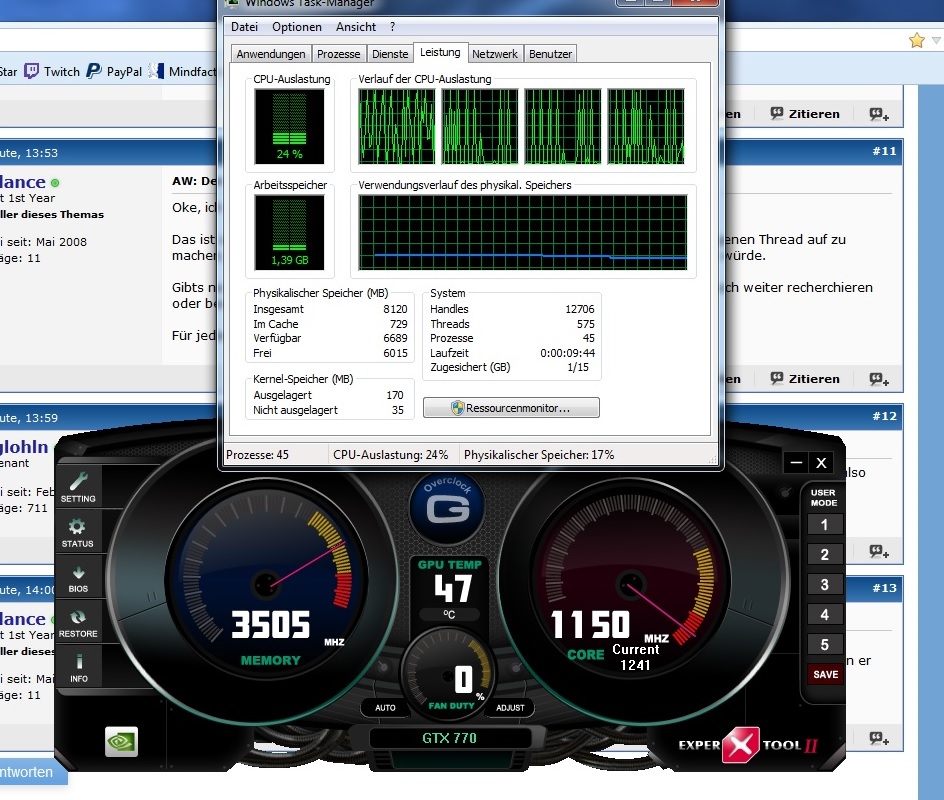Select user mode profile 1

[x=824, y=525]
